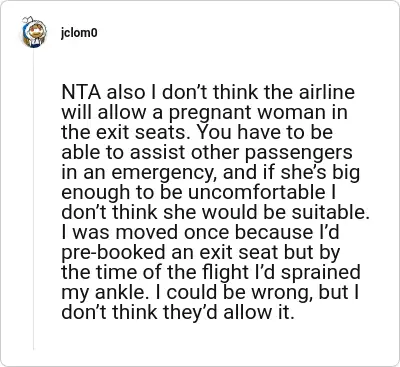Click the final line 'don't think they'd allow it.'
The height and width of the screenshot is (367, 400).
coord(178,313)
